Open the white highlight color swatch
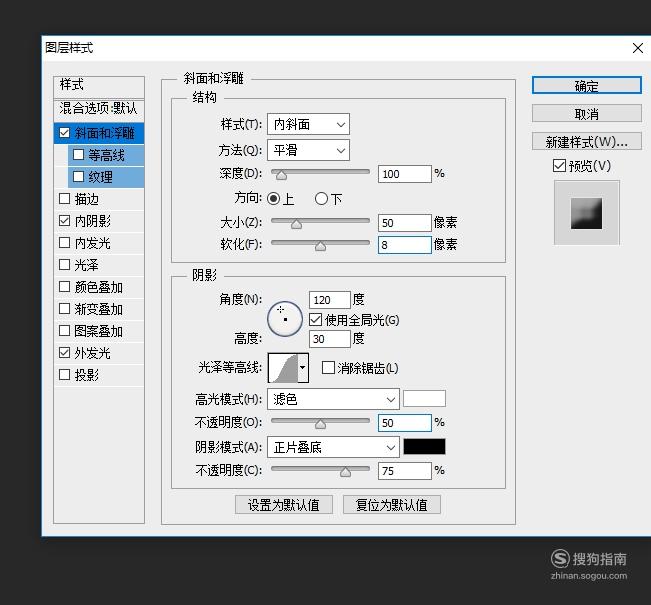The height and width of the screenshot is (605, 651). (x=424, y=399)
